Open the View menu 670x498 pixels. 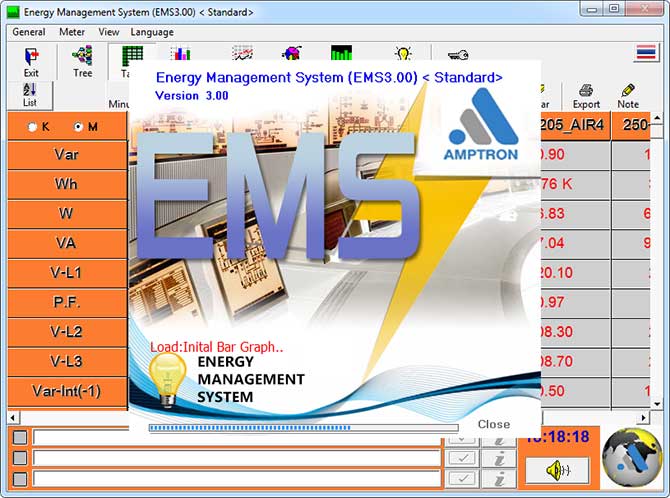pyautogui.click(x=109, y=32)
